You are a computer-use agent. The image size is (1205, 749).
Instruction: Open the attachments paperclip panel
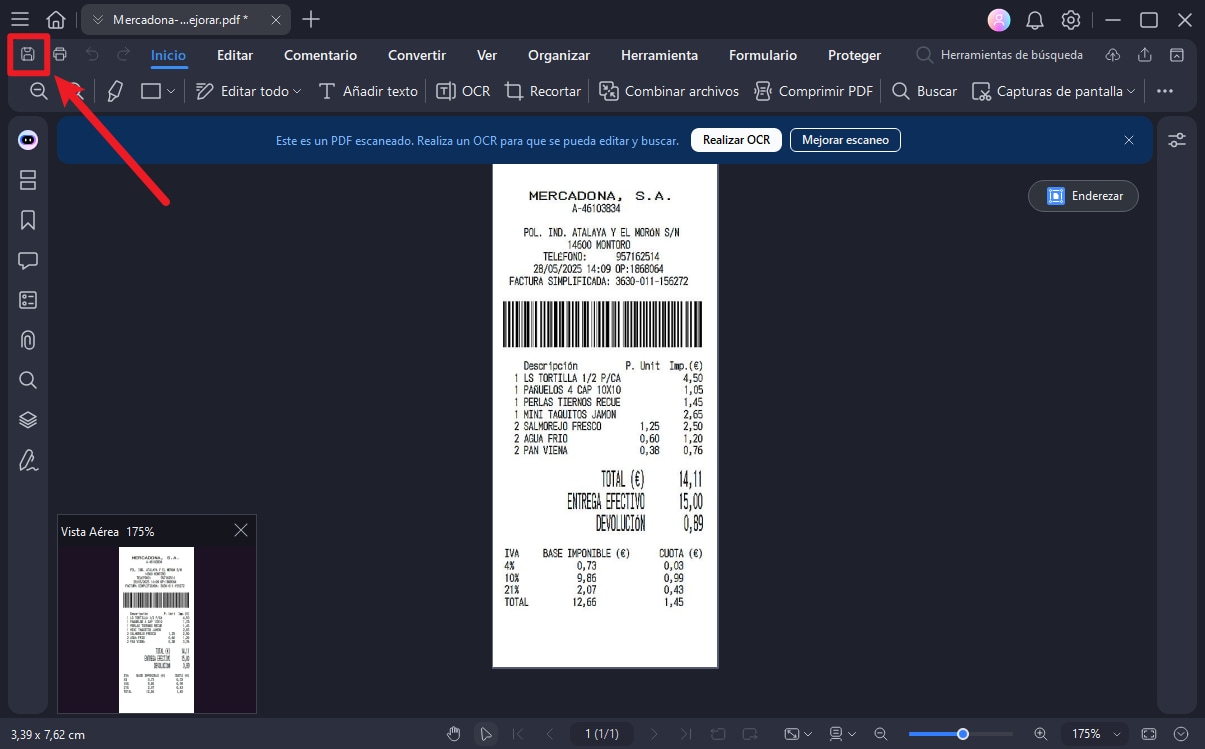click(28, 340)
